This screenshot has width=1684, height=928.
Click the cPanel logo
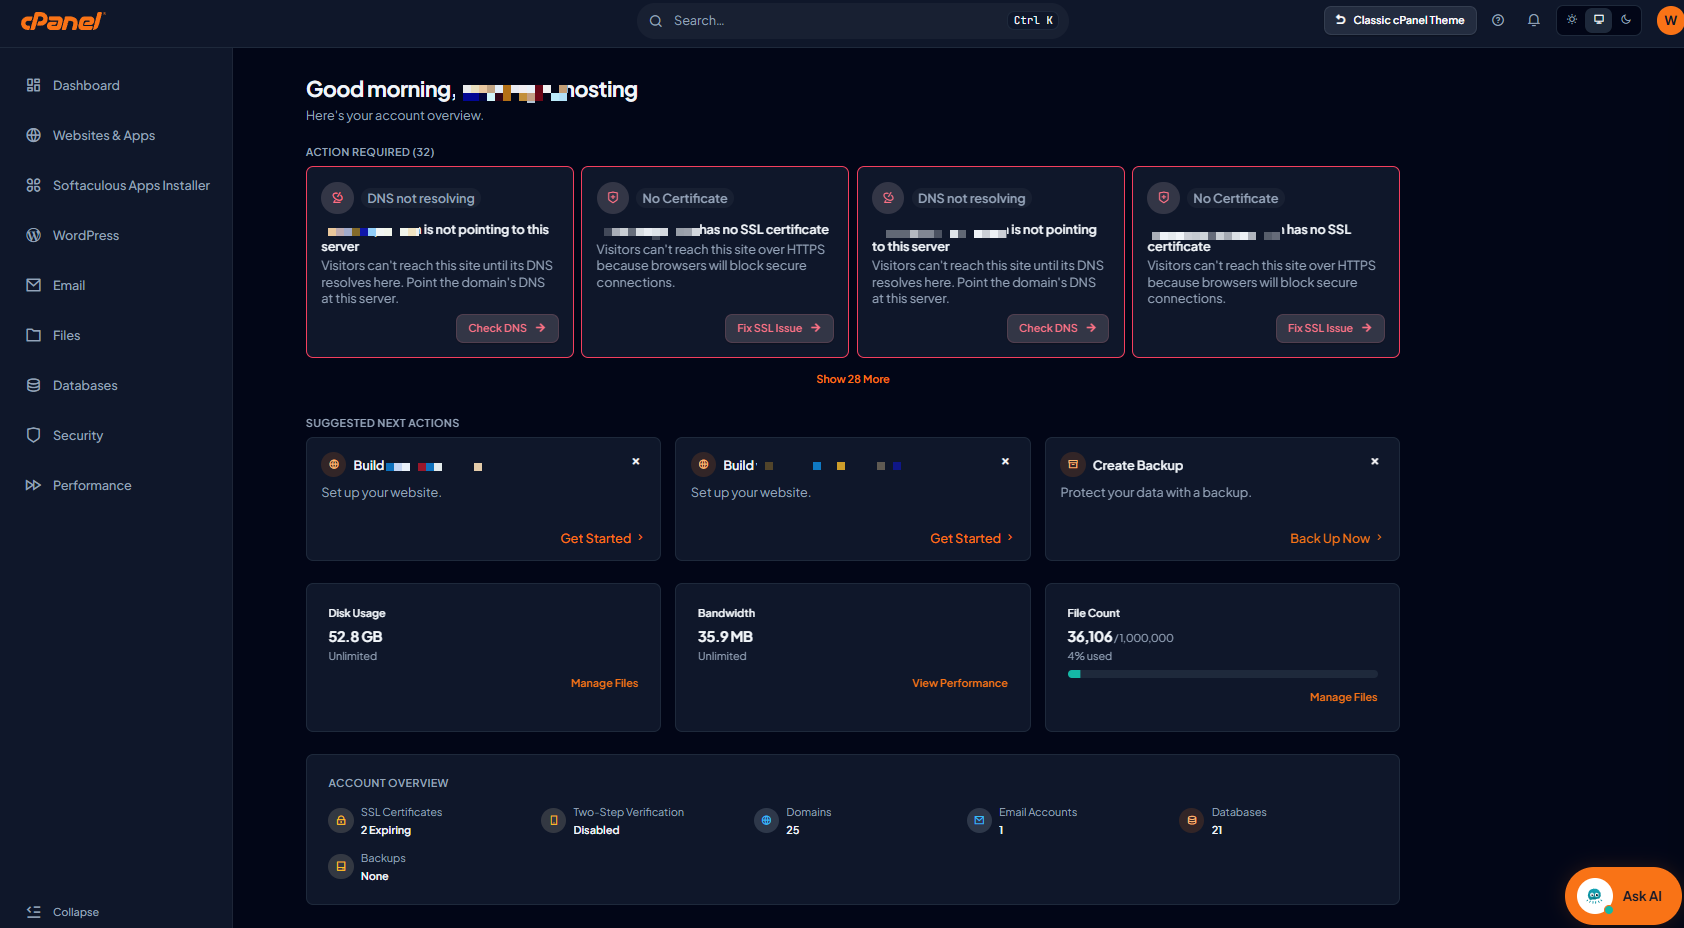(x=62, y=20)
